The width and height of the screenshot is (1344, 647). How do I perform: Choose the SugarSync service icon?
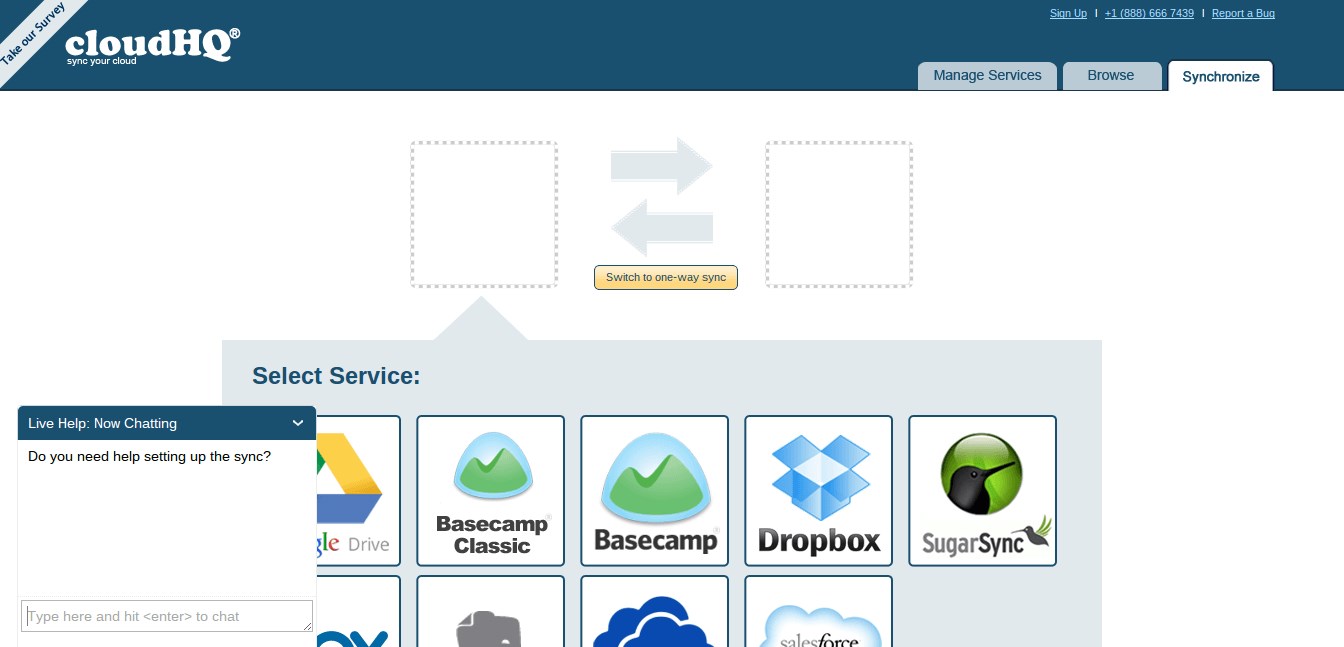(x=983, y=491)
